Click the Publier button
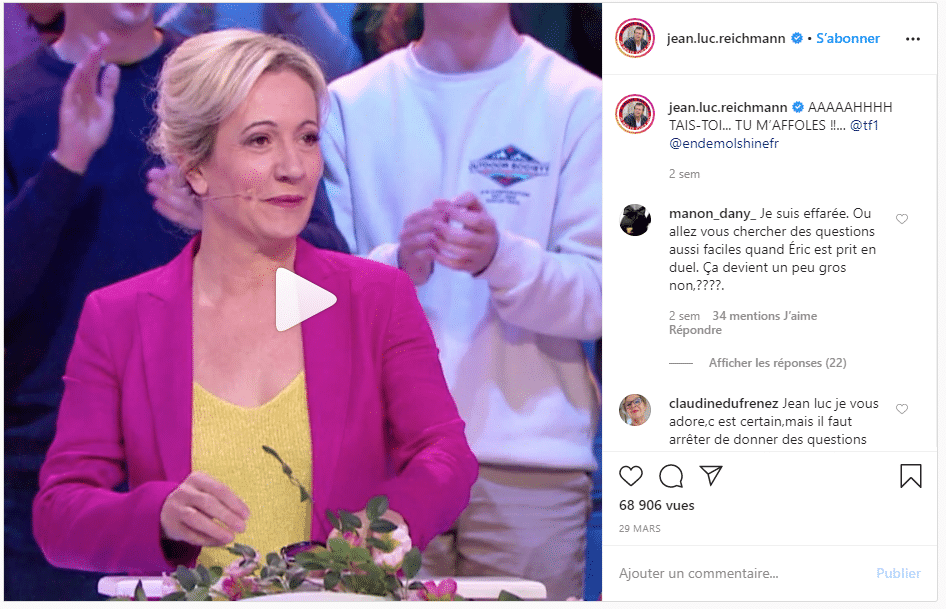This screenshot has width=946, height=609. tap(898, 573)
